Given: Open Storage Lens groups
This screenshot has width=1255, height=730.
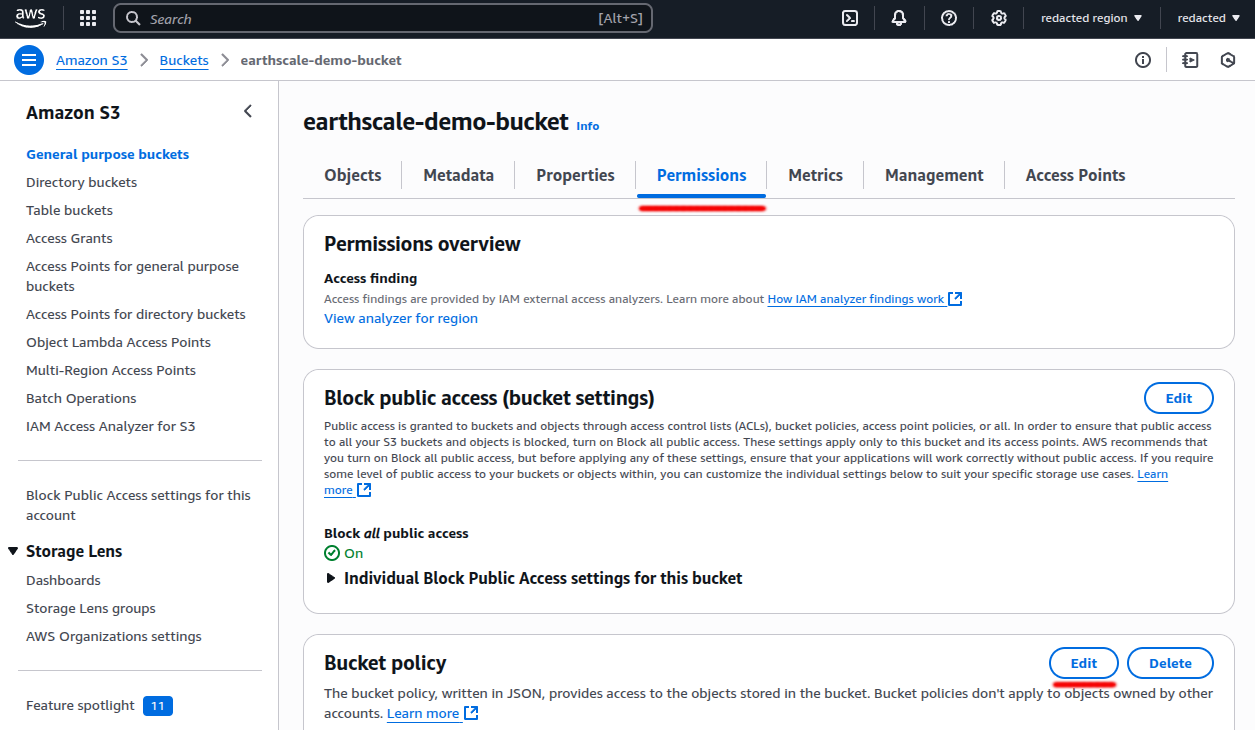Looking at the screenshot, I should click(x=91, y=608).
